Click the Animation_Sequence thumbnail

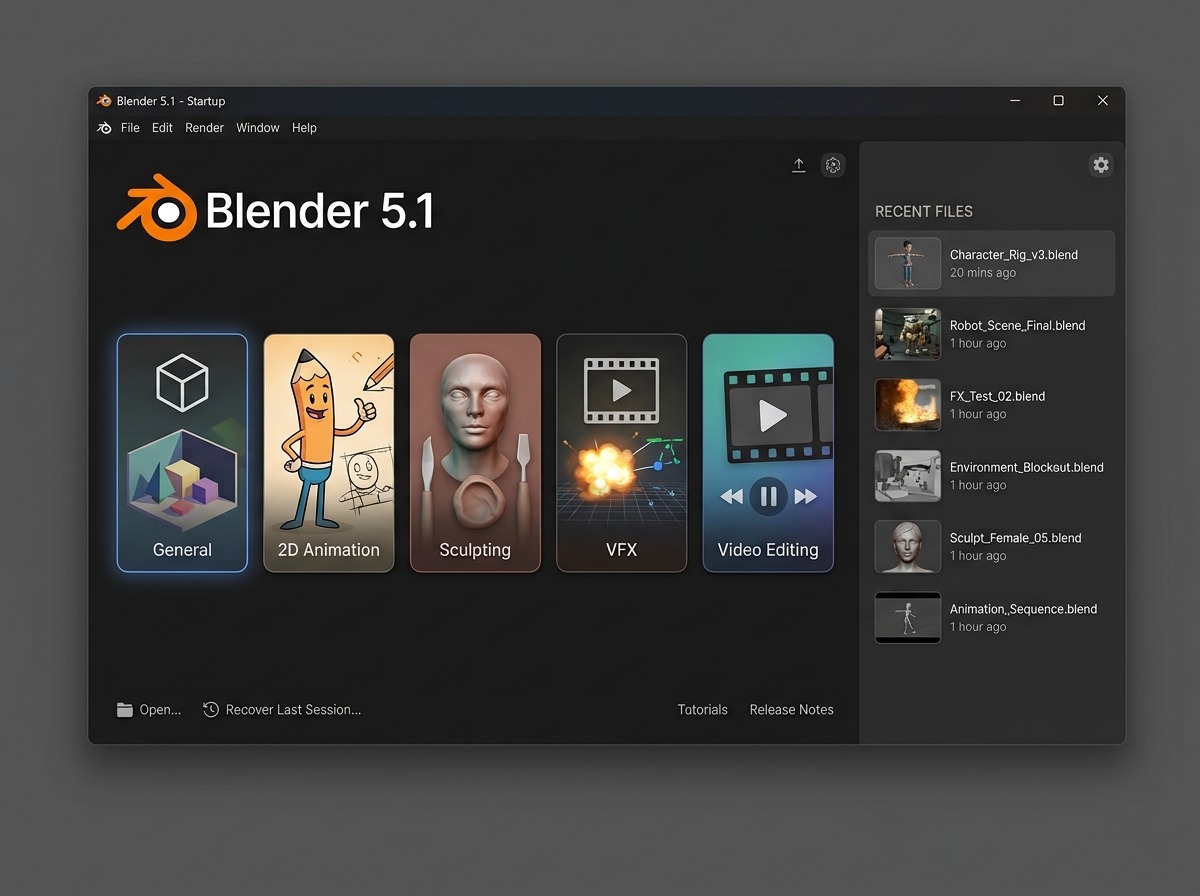[908, 618]
